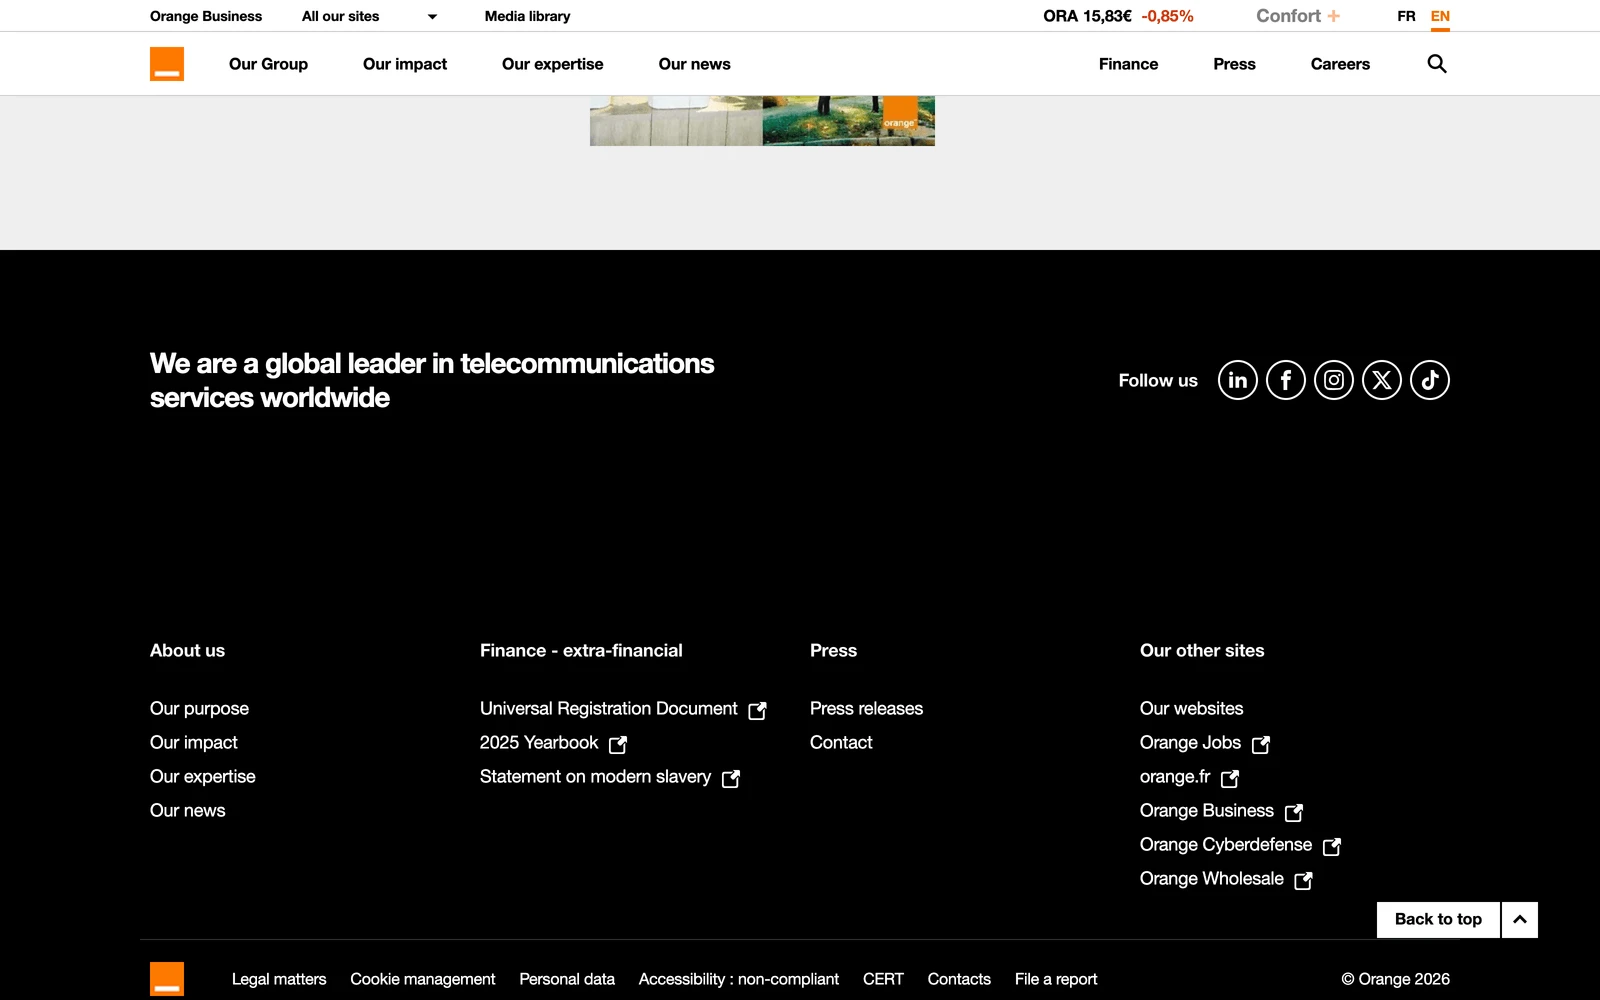The height and width of the screenshot is (1000, 1600).
Task: Go to the Finance section
Action: click(x=1128, y=64)
